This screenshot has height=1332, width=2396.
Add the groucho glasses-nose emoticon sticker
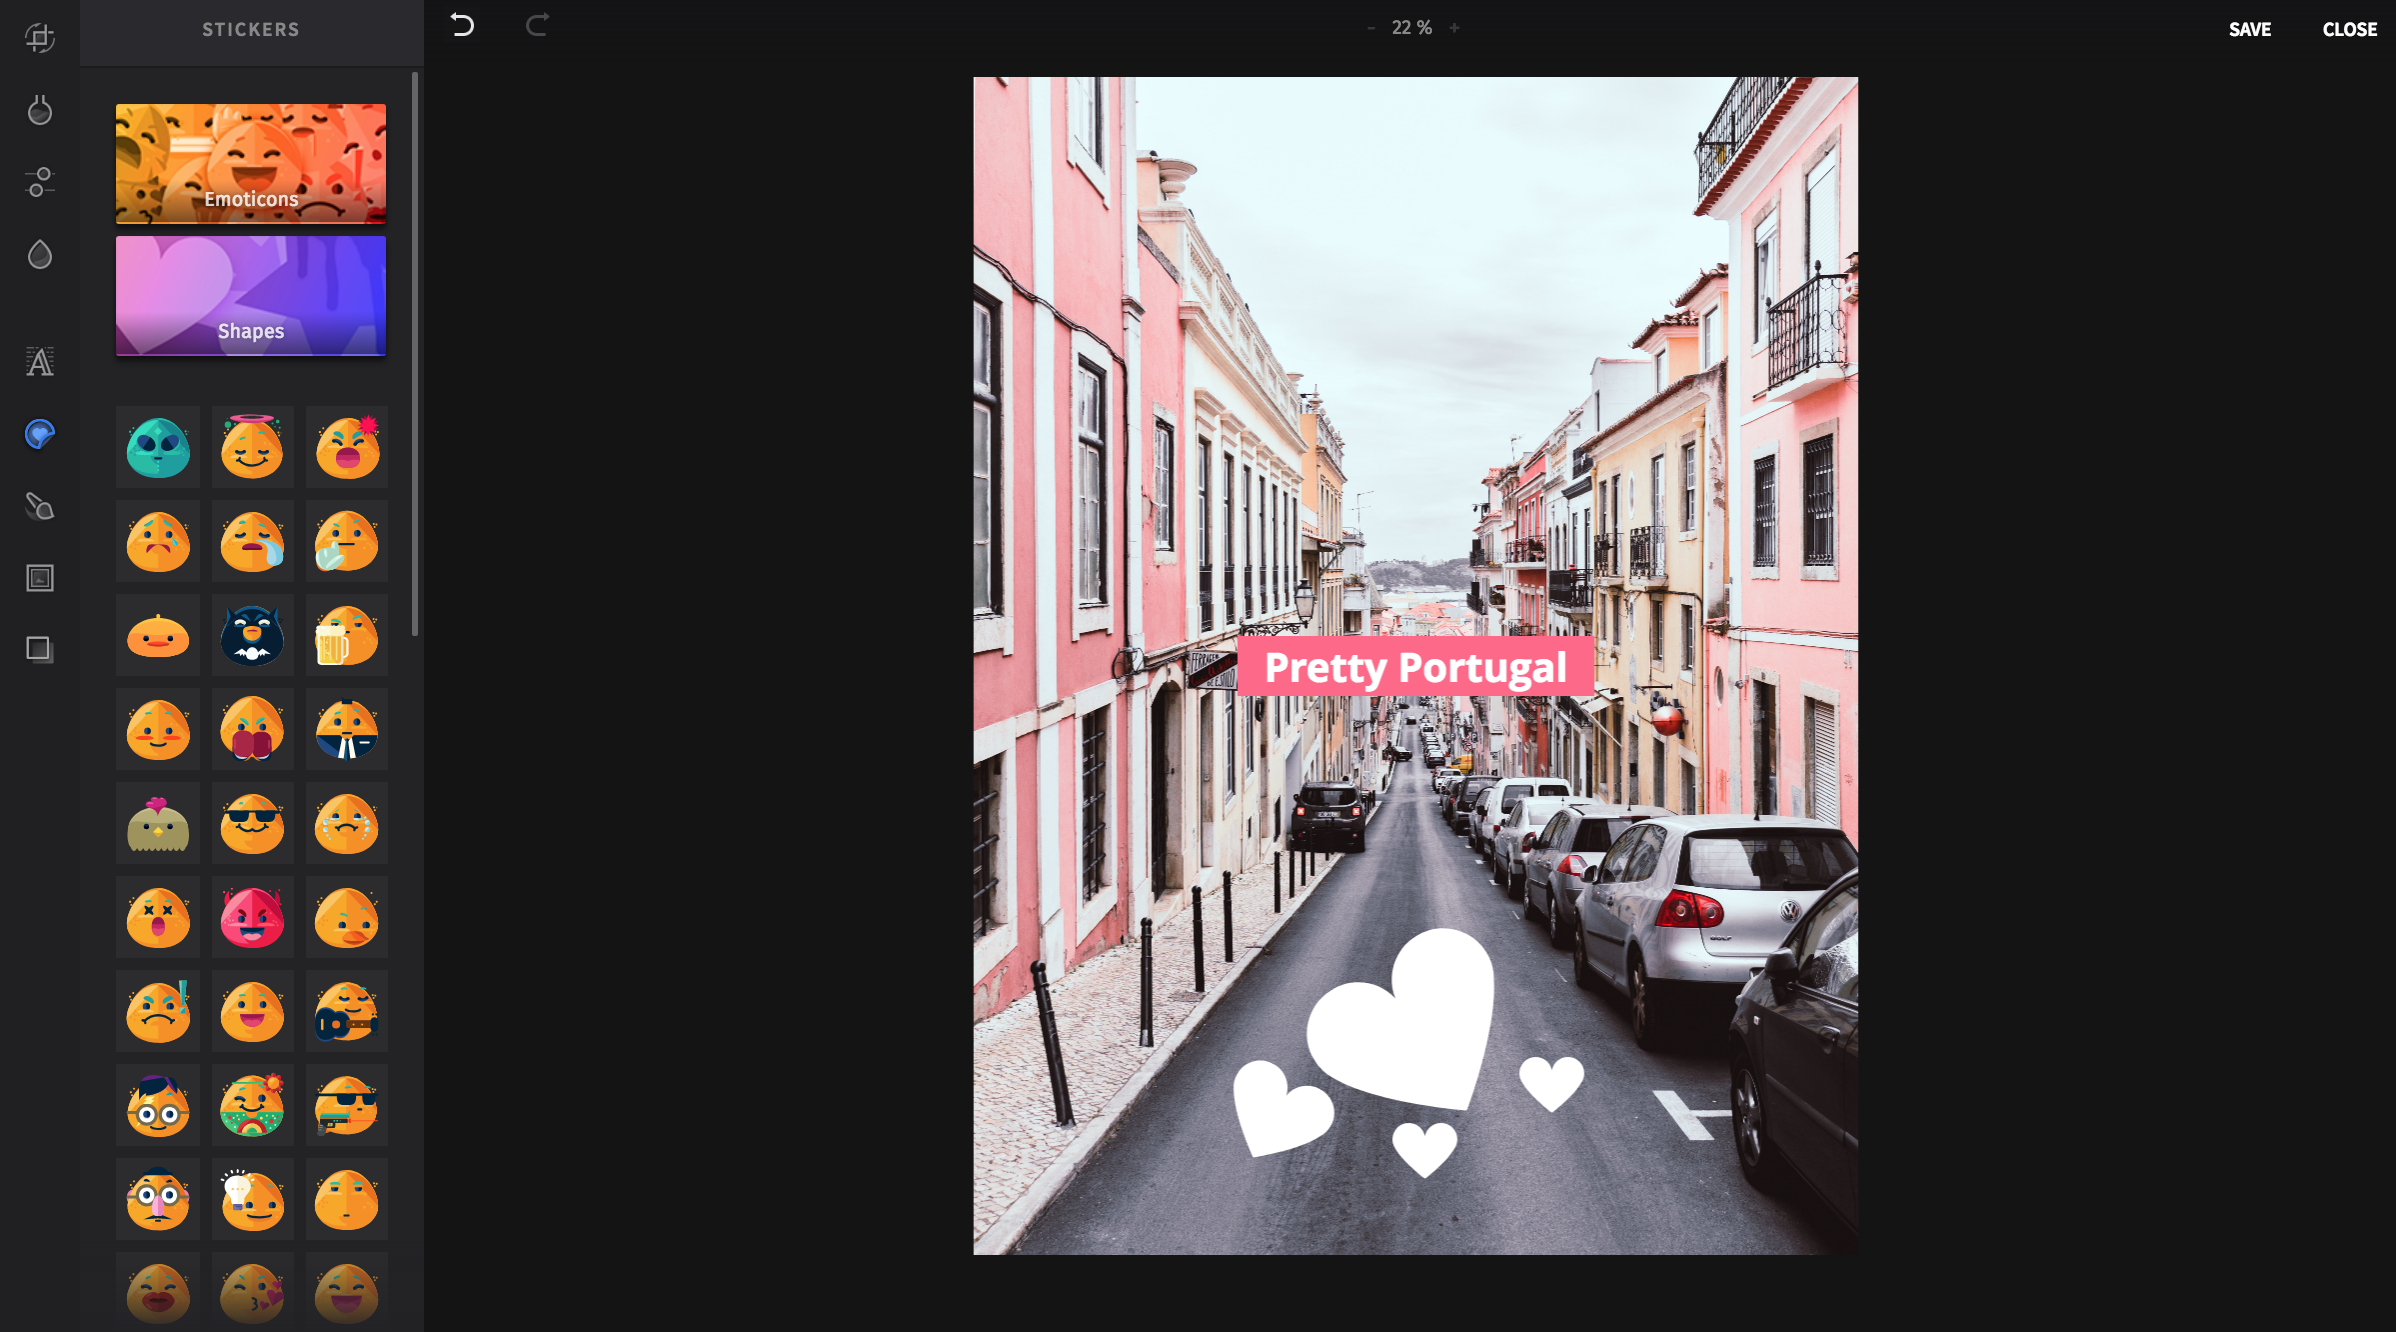(158, 1199)
